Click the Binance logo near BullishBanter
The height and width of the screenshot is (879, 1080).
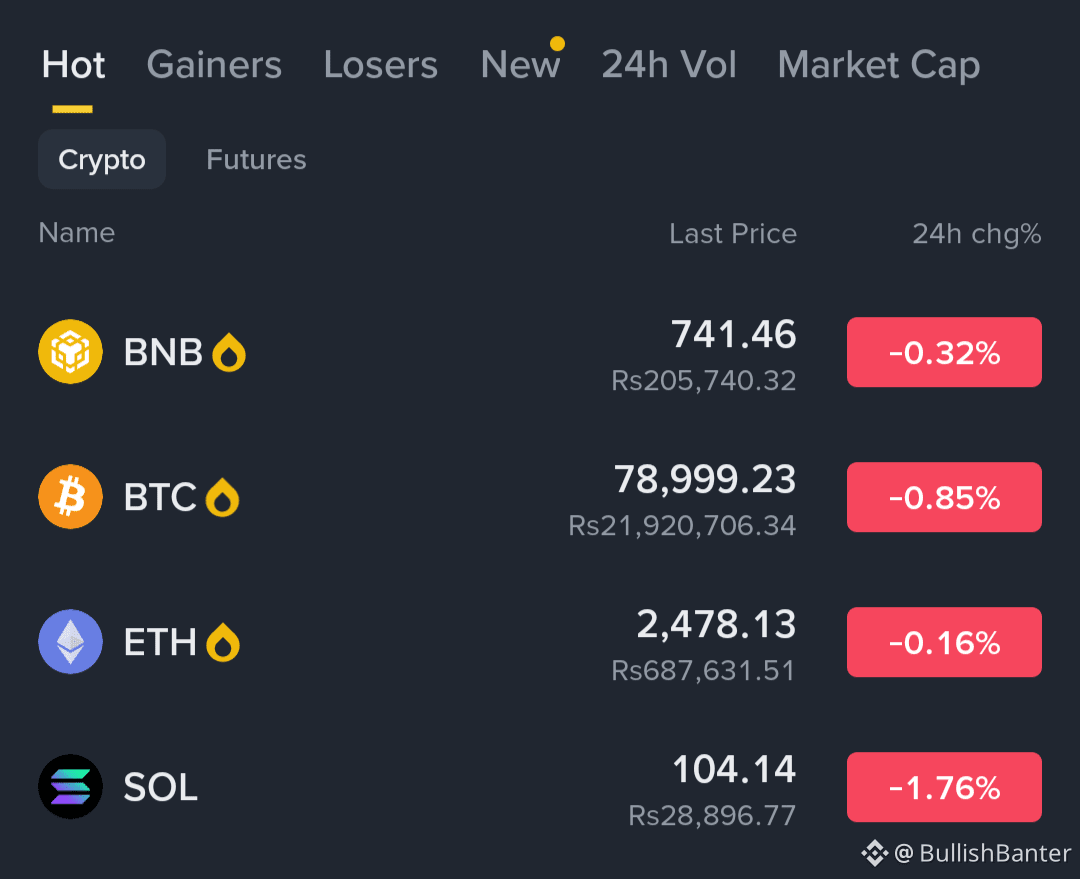pyautogui.click(x=874, y=853)
